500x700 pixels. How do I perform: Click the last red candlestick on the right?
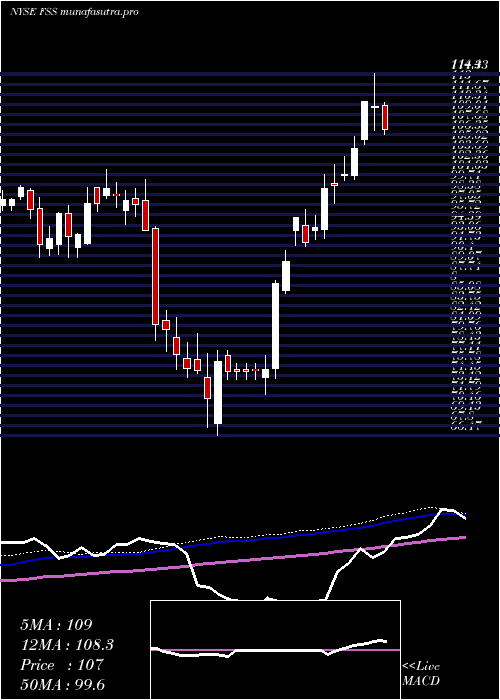pyautogui.click(x=385, y=118)
